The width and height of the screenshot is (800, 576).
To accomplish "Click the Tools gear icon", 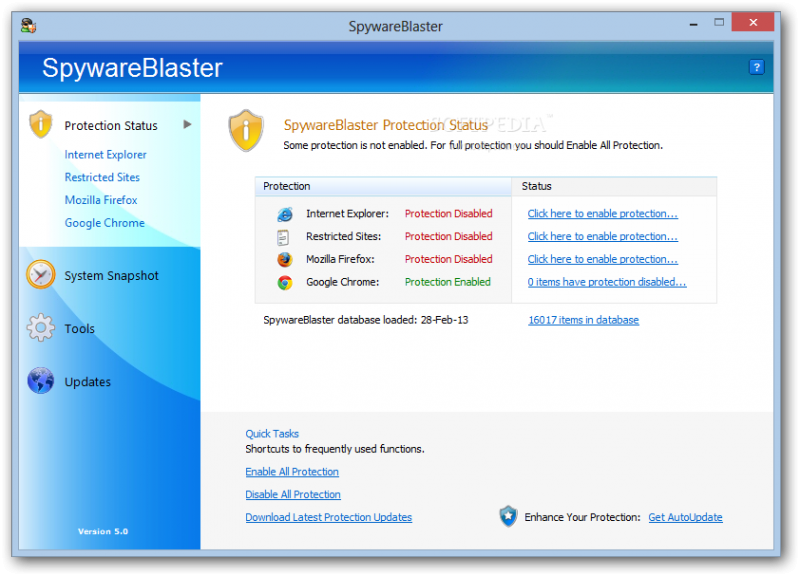I will pos(41,328).
